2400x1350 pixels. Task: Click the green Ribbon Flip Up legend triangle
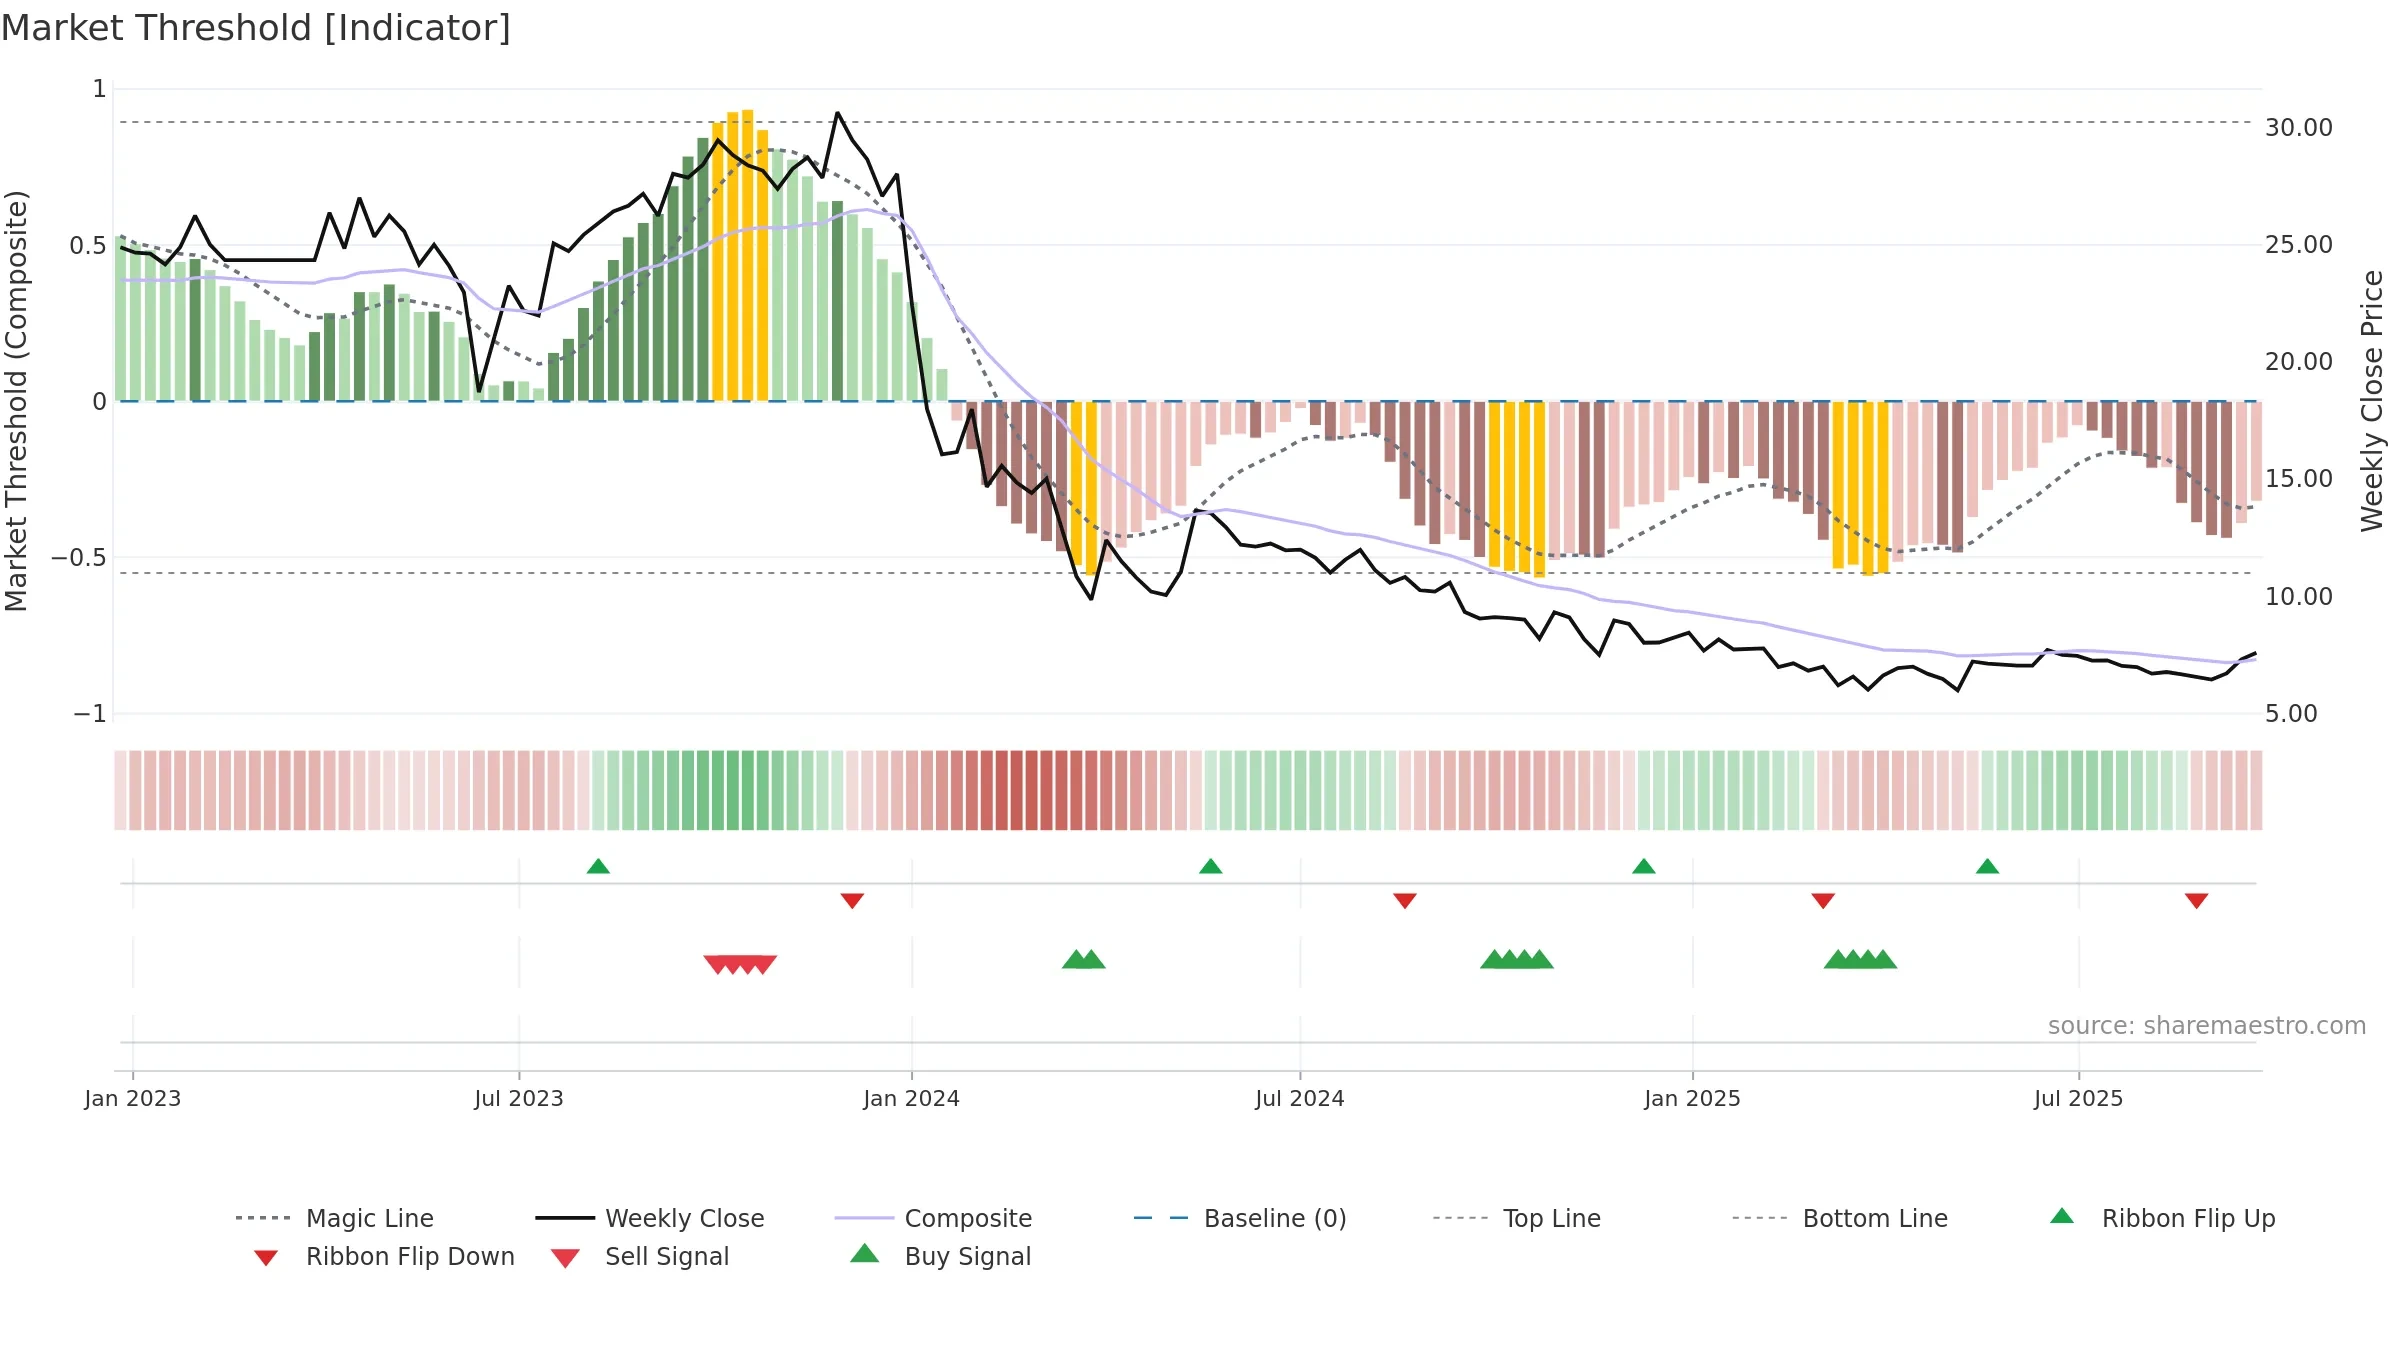pyautogui.click(x=2062, y=1216)
